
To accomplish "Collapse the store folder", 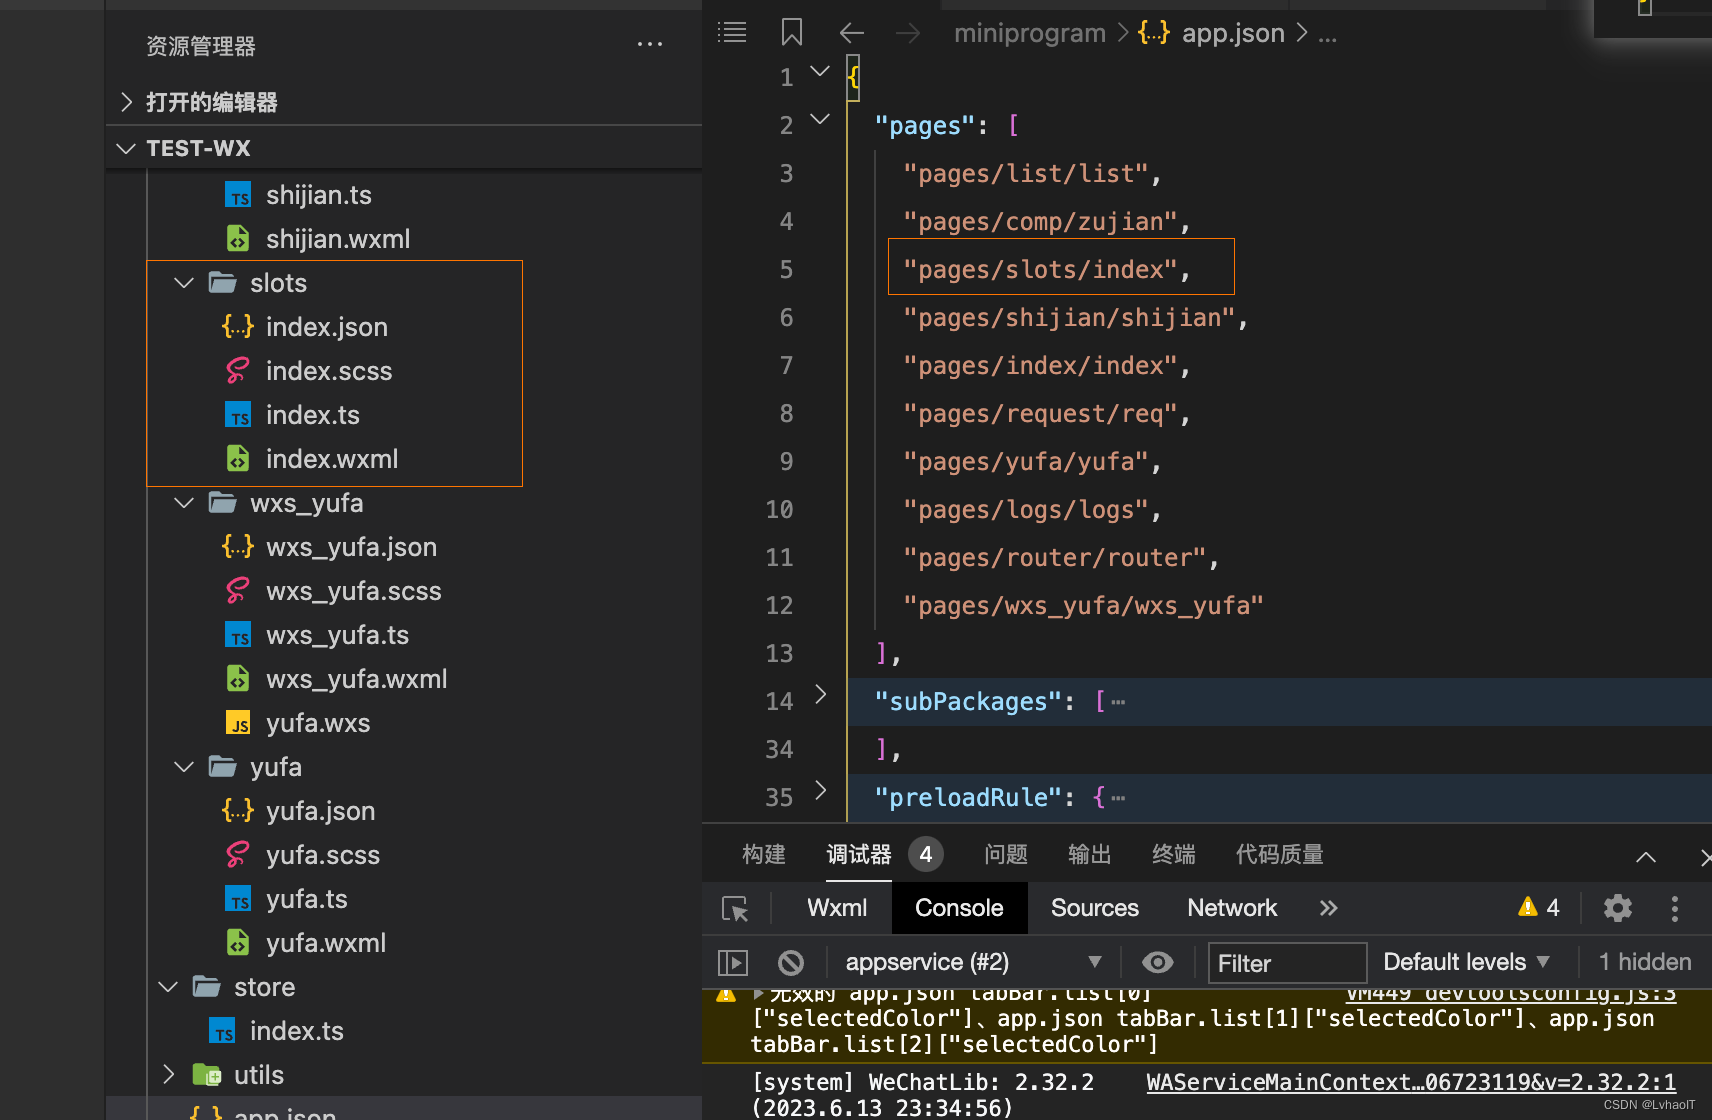I will (168, 987).
